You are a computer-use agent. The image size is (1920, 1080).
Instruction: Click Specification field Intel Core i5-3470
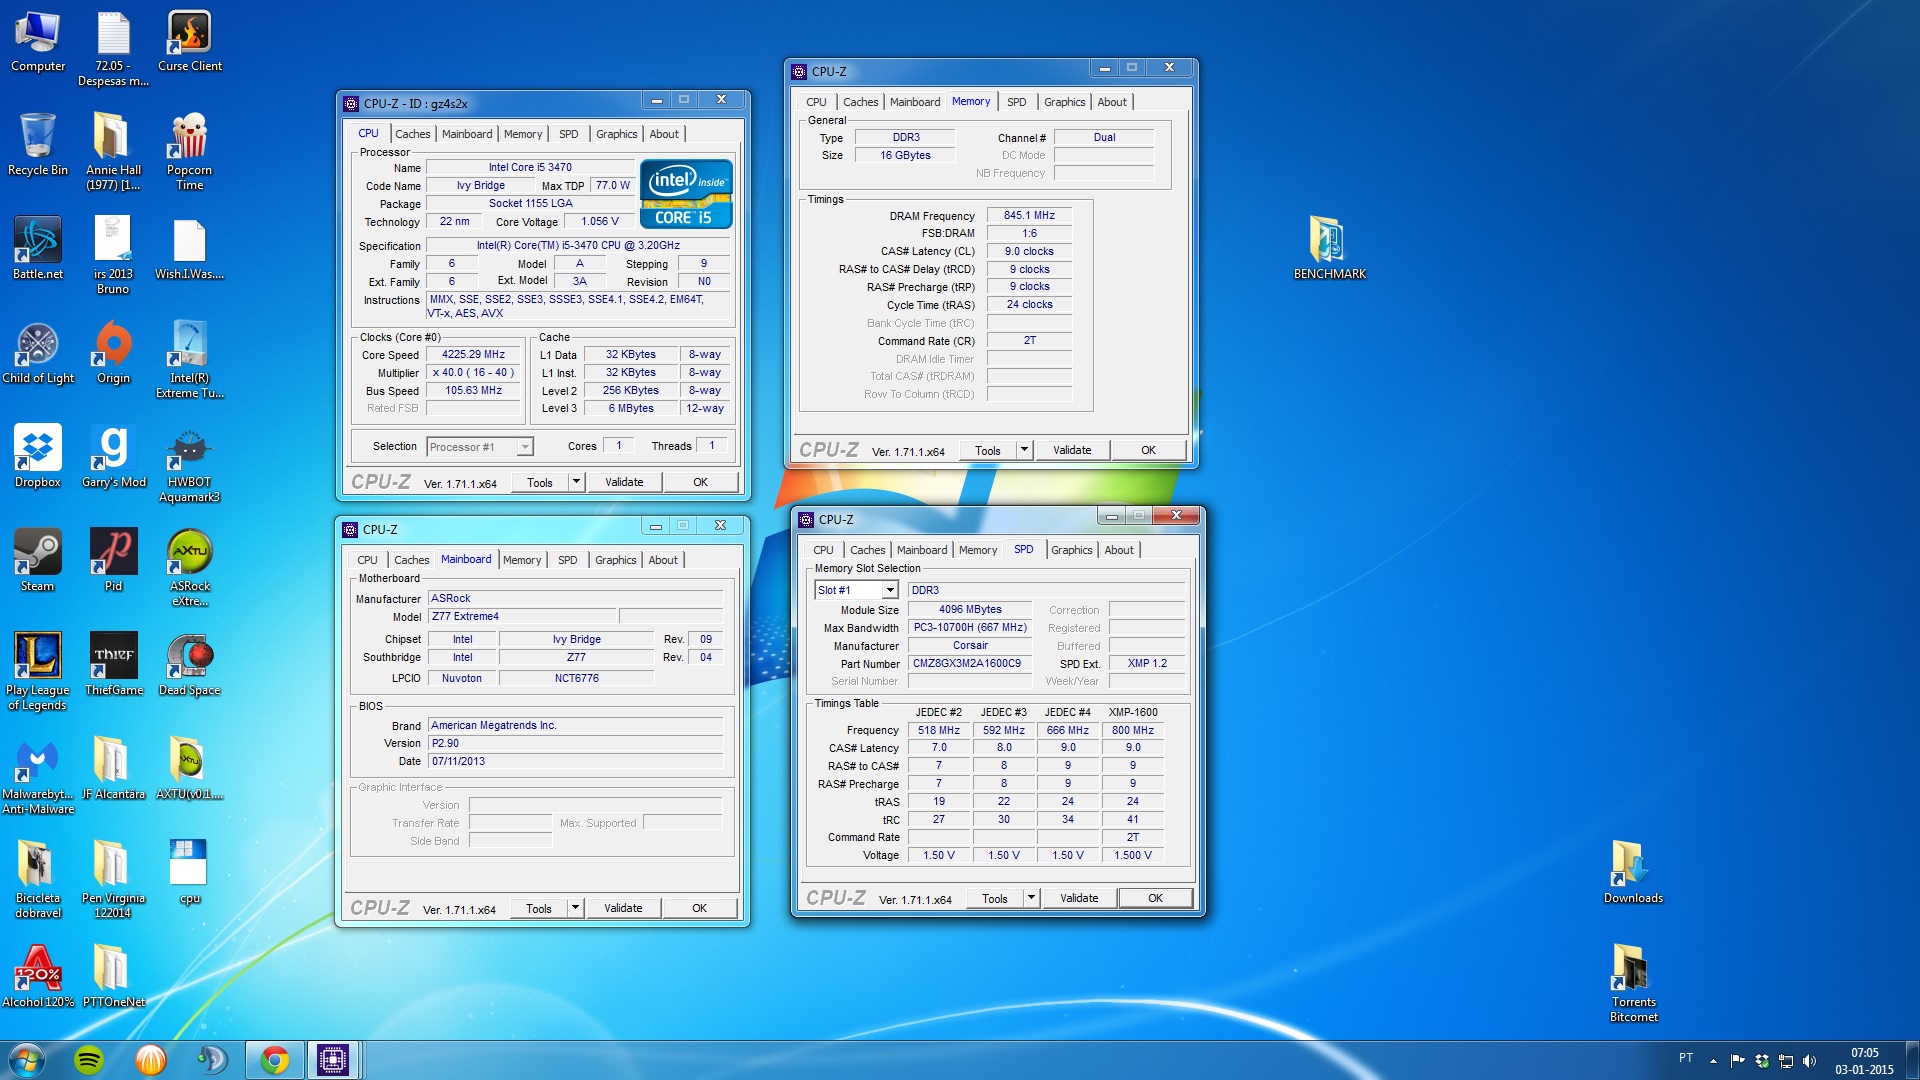coord(578,245)
